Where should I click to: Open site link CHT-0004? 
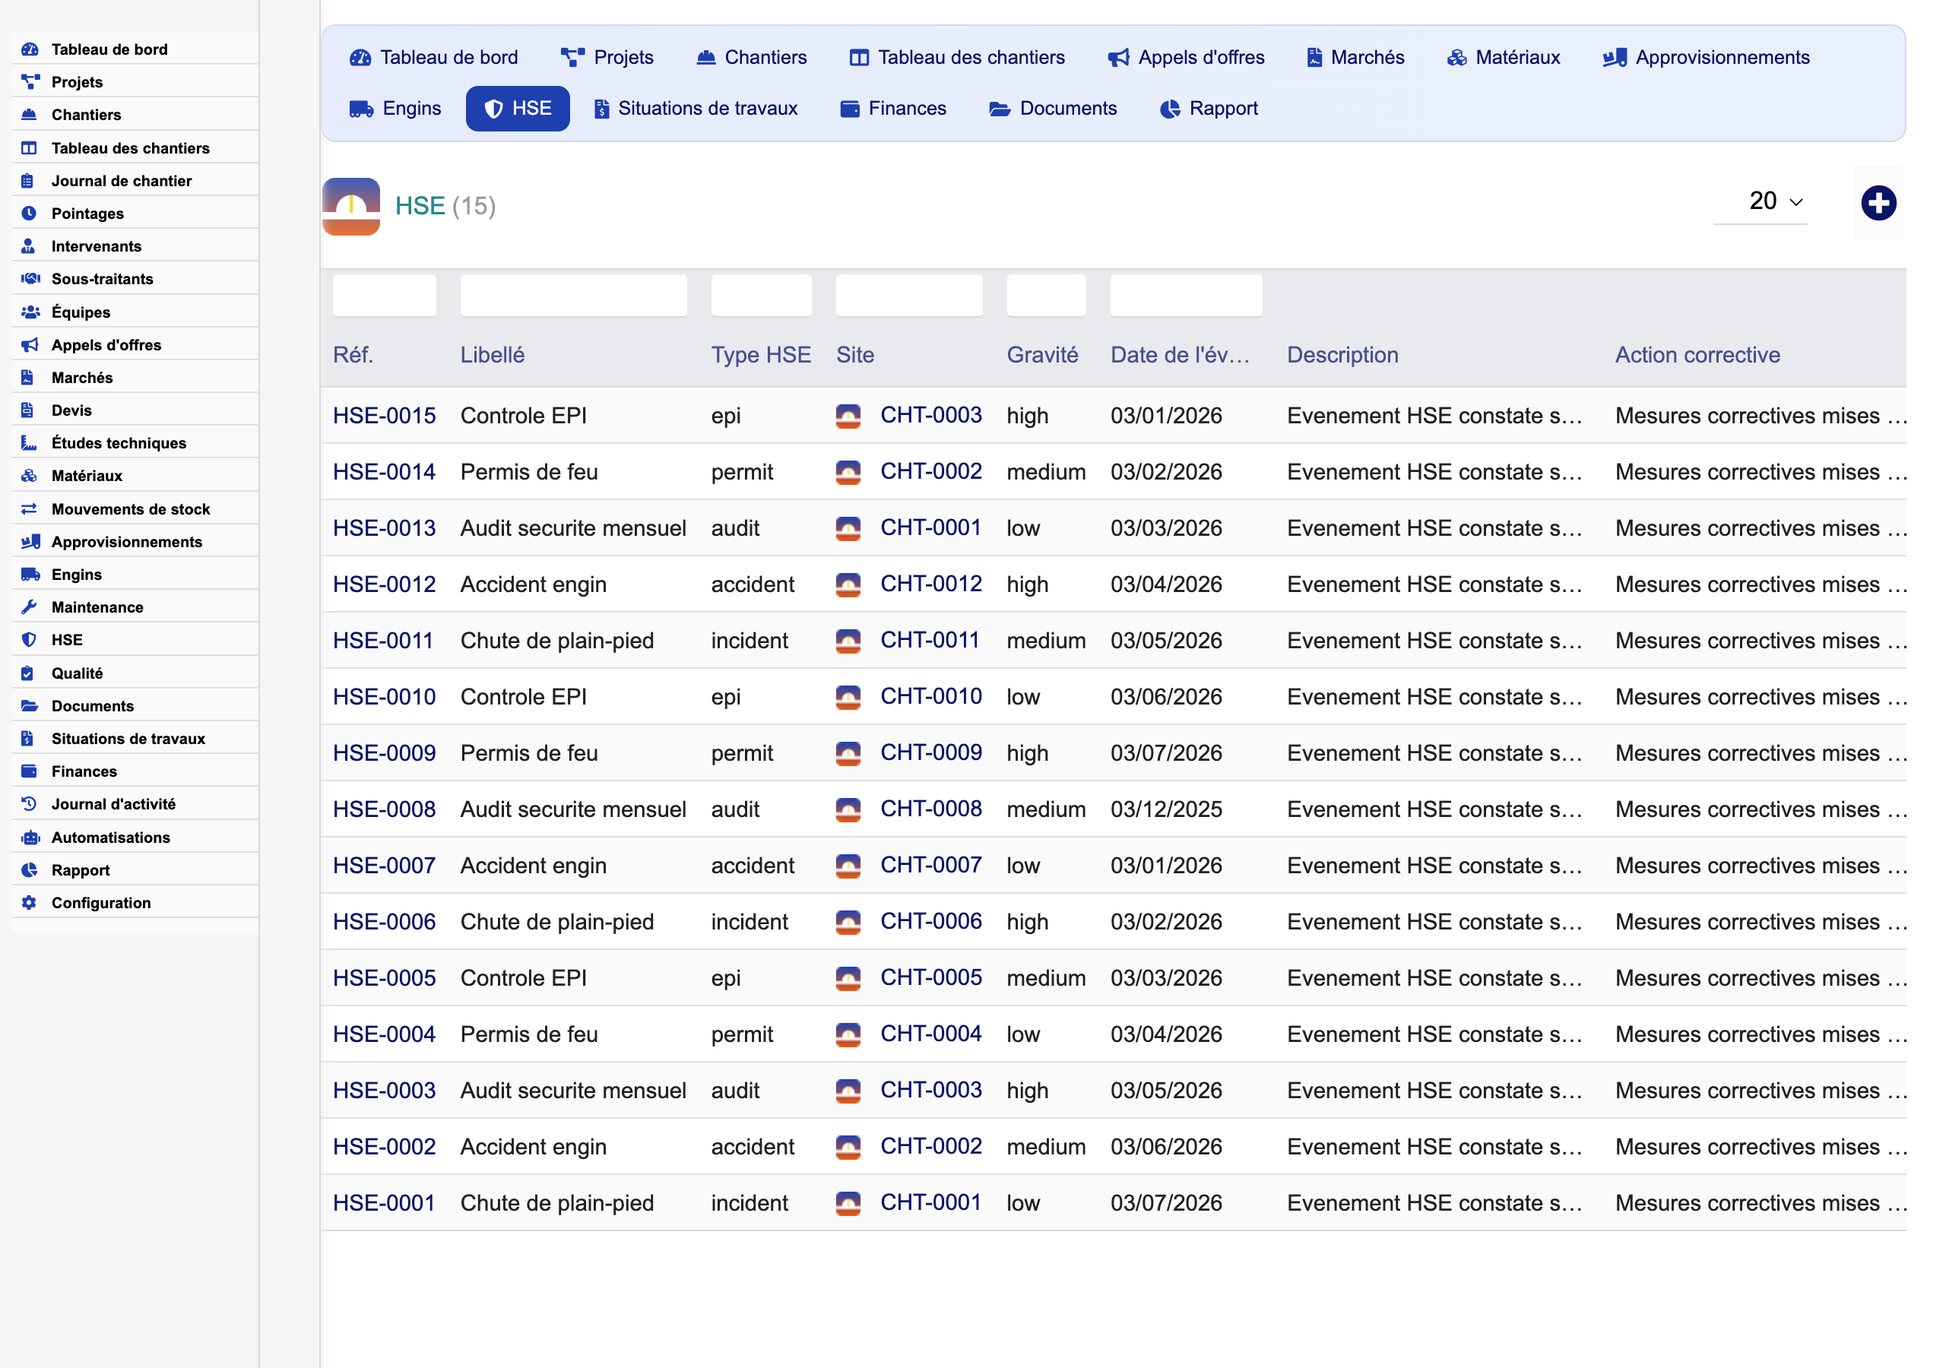click(931, 1034)
